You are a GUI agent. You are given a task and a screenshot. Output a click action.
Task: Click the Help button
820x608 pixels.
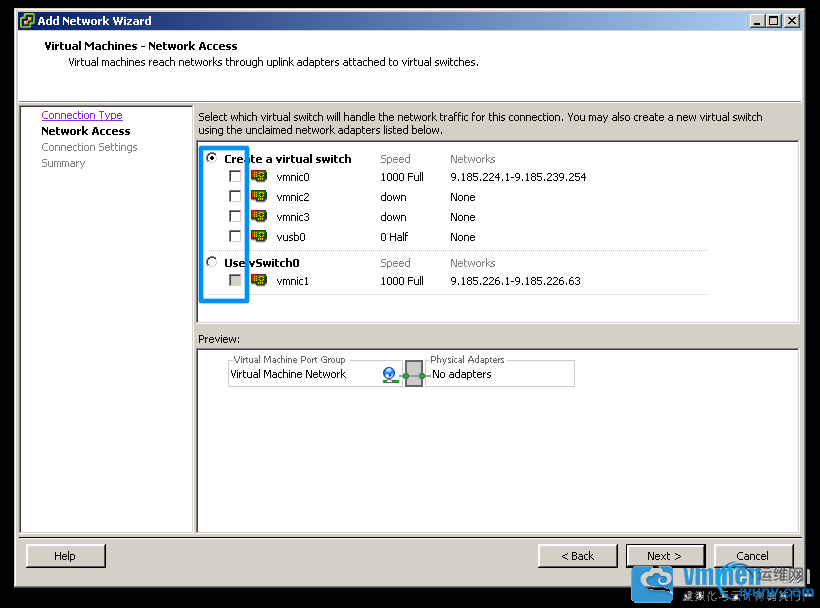coord(65,556)
